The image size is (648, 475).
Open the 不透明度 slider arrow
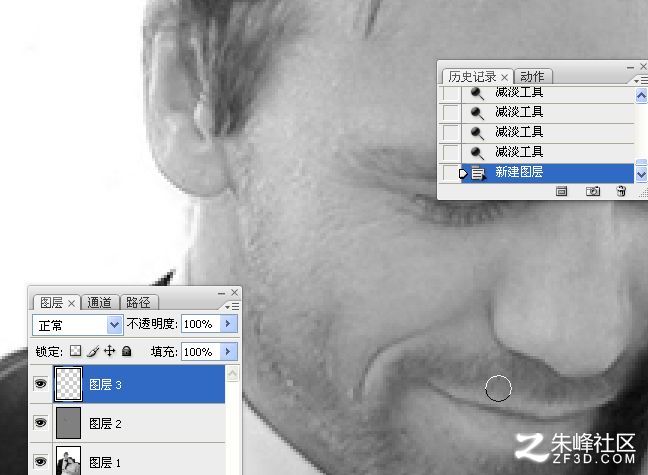coord(229,324)
